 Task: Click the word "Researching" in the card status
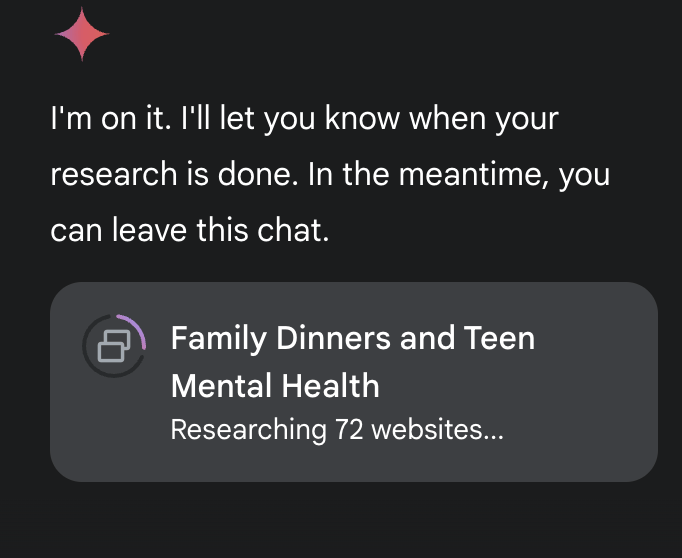pyautogui.click(x=249, y=431)
